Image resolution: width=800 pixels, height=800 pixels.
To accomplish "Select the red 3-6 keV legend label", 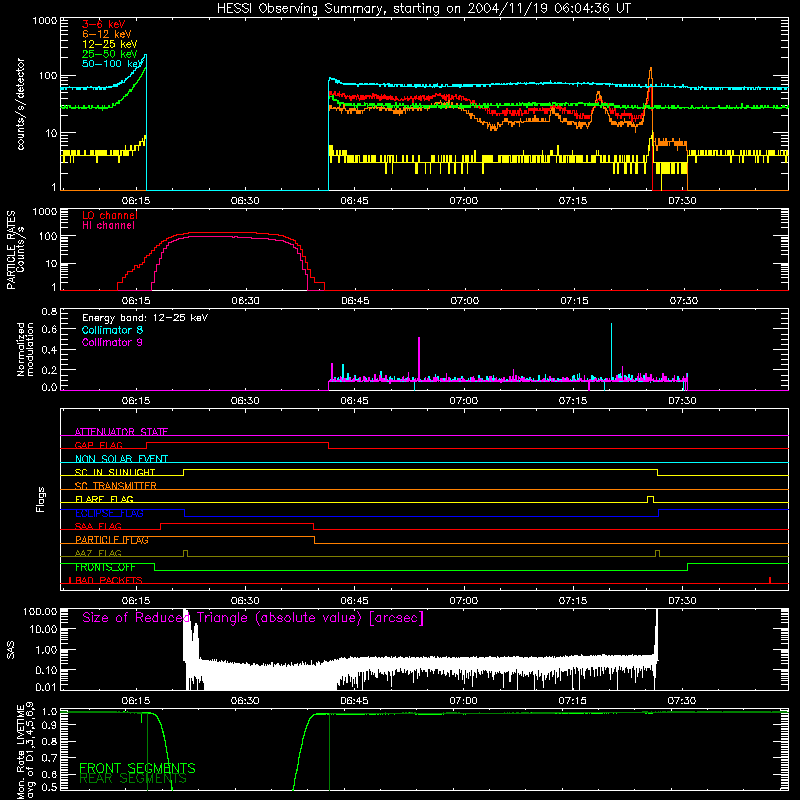I will 103,24.
